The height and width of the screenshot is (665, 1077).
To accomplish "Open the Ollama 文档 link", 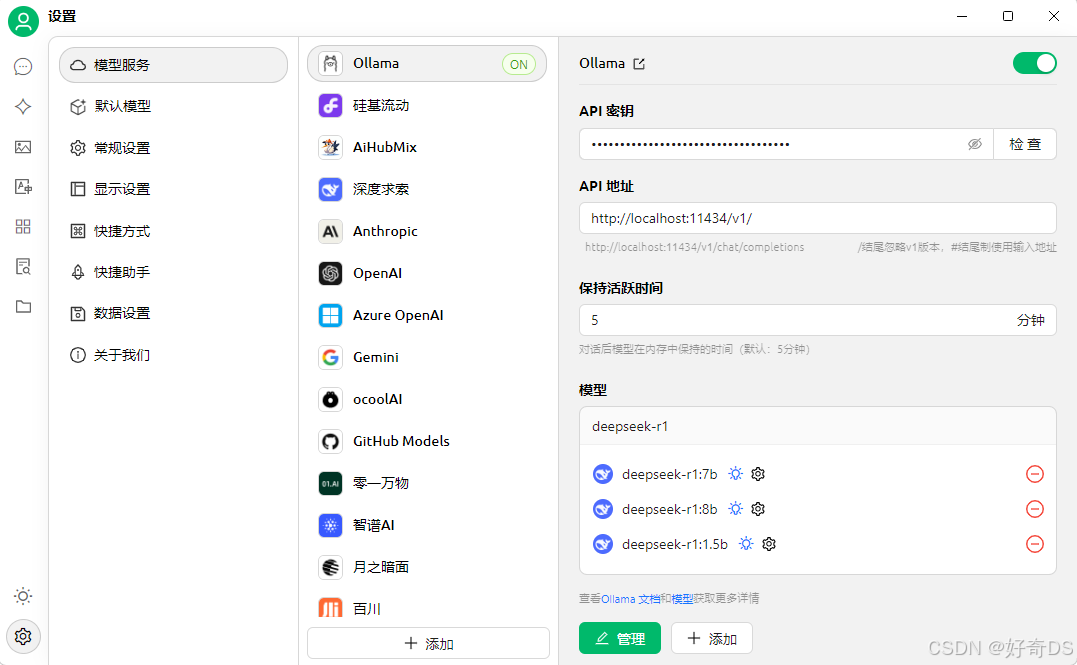I will coord(631,599).
